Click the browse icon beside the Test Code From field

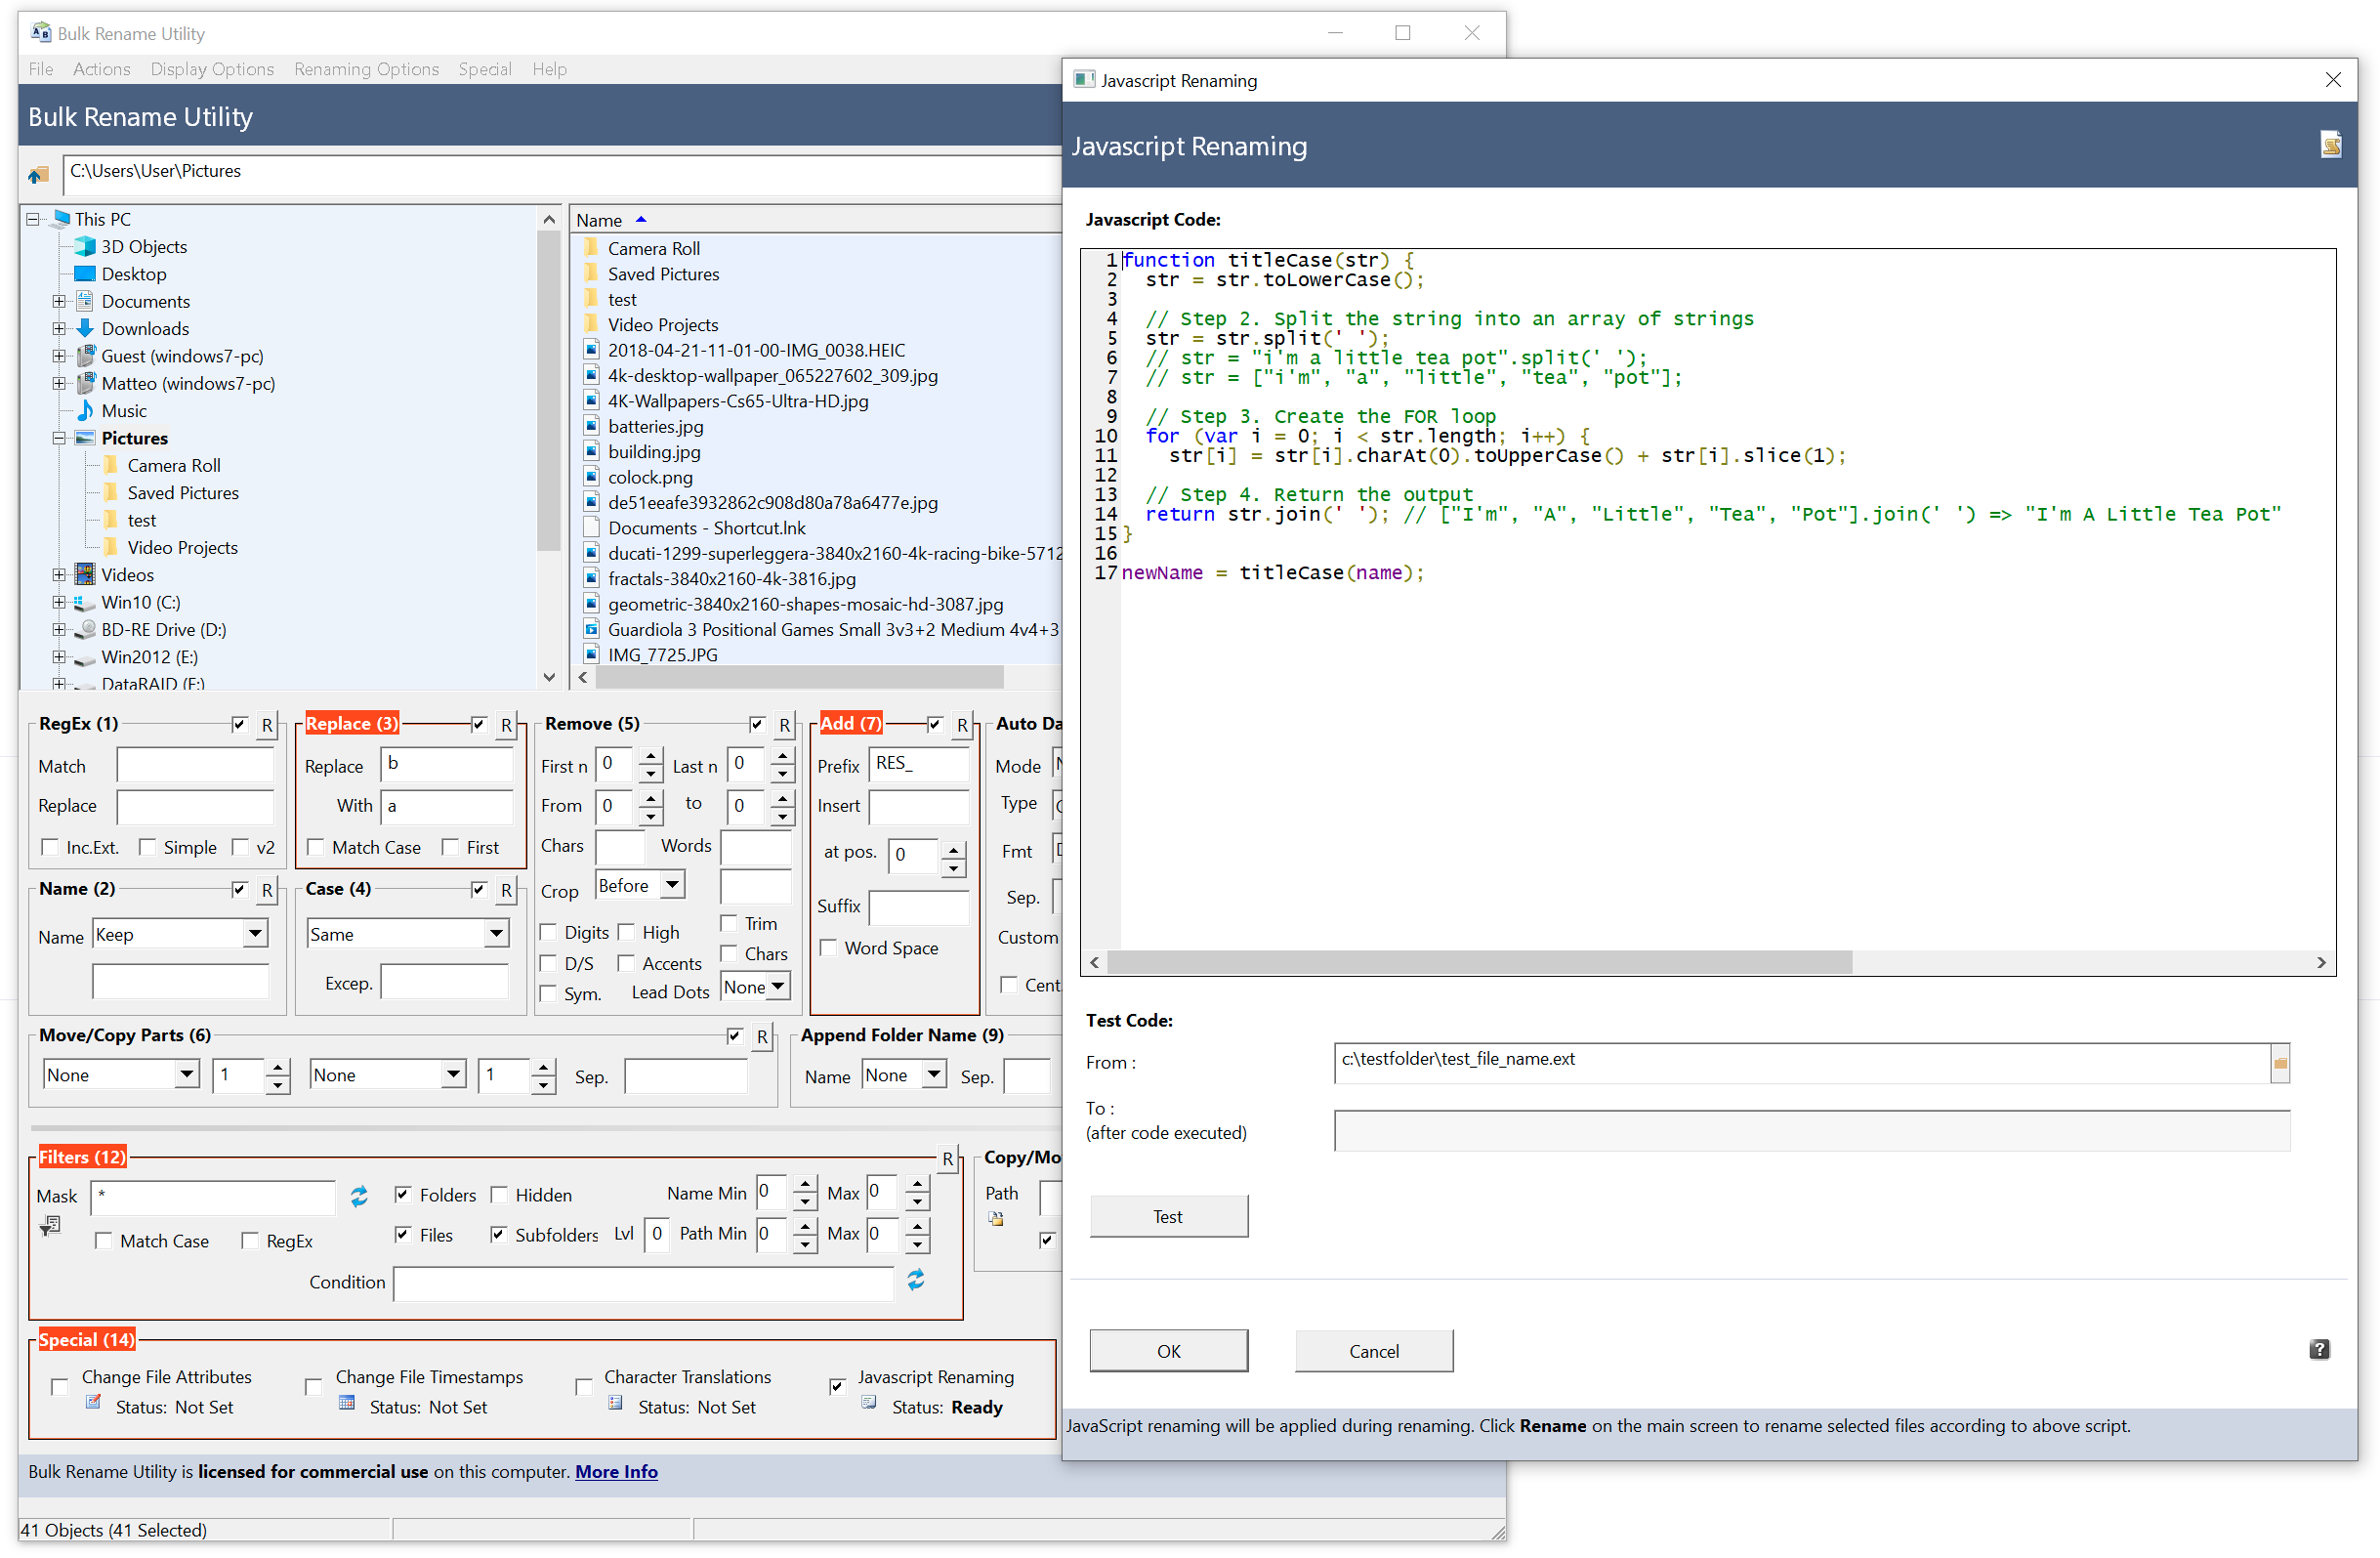tap(2280, 1064)
